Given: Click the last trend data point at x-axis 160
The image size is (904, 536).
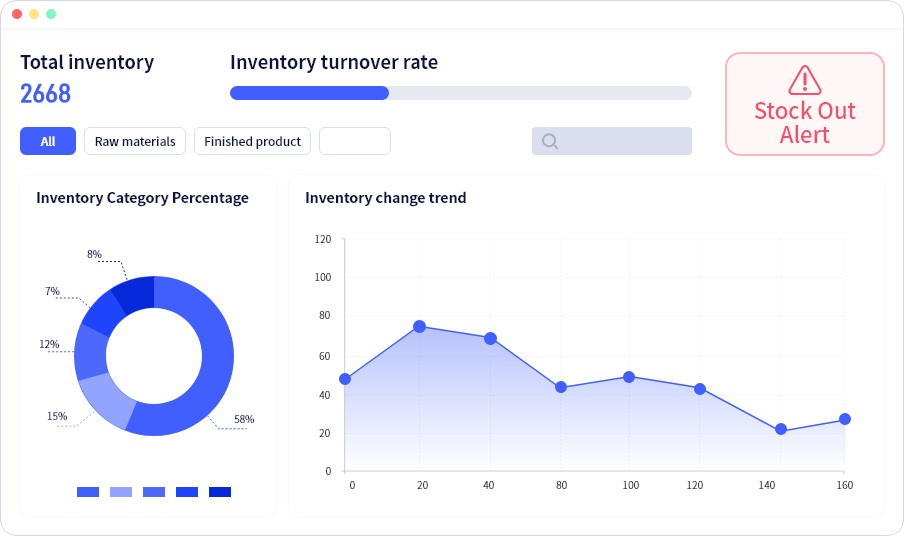Looking at the screenshot, I should pyautogui.click(x=845, y=419).
